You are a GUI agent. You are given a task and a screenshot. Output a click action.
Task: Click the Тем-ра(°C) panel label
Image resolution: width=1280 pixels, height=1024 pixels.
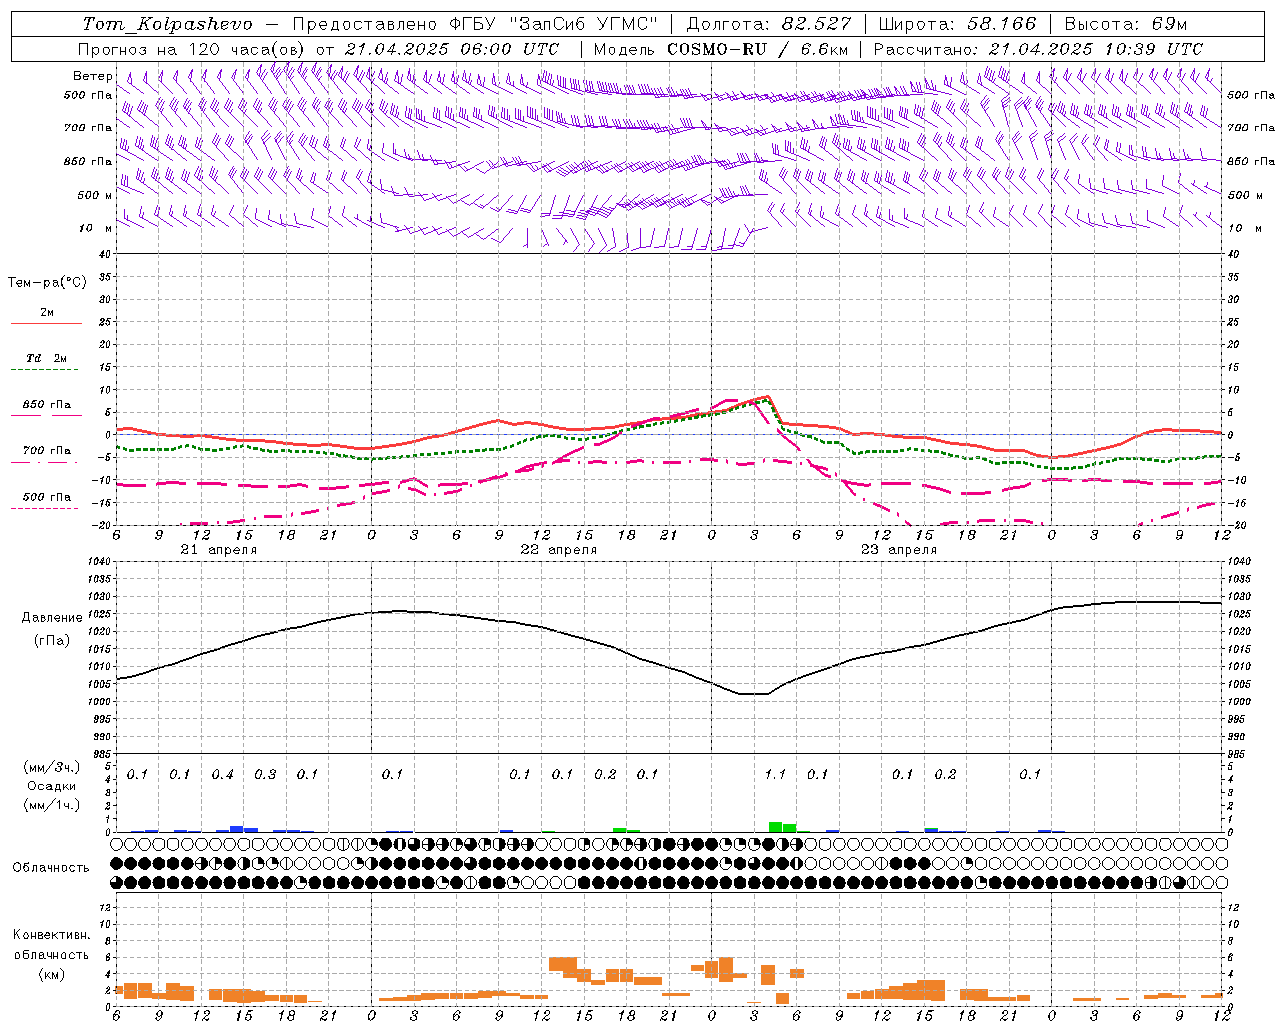pos(47,283)
